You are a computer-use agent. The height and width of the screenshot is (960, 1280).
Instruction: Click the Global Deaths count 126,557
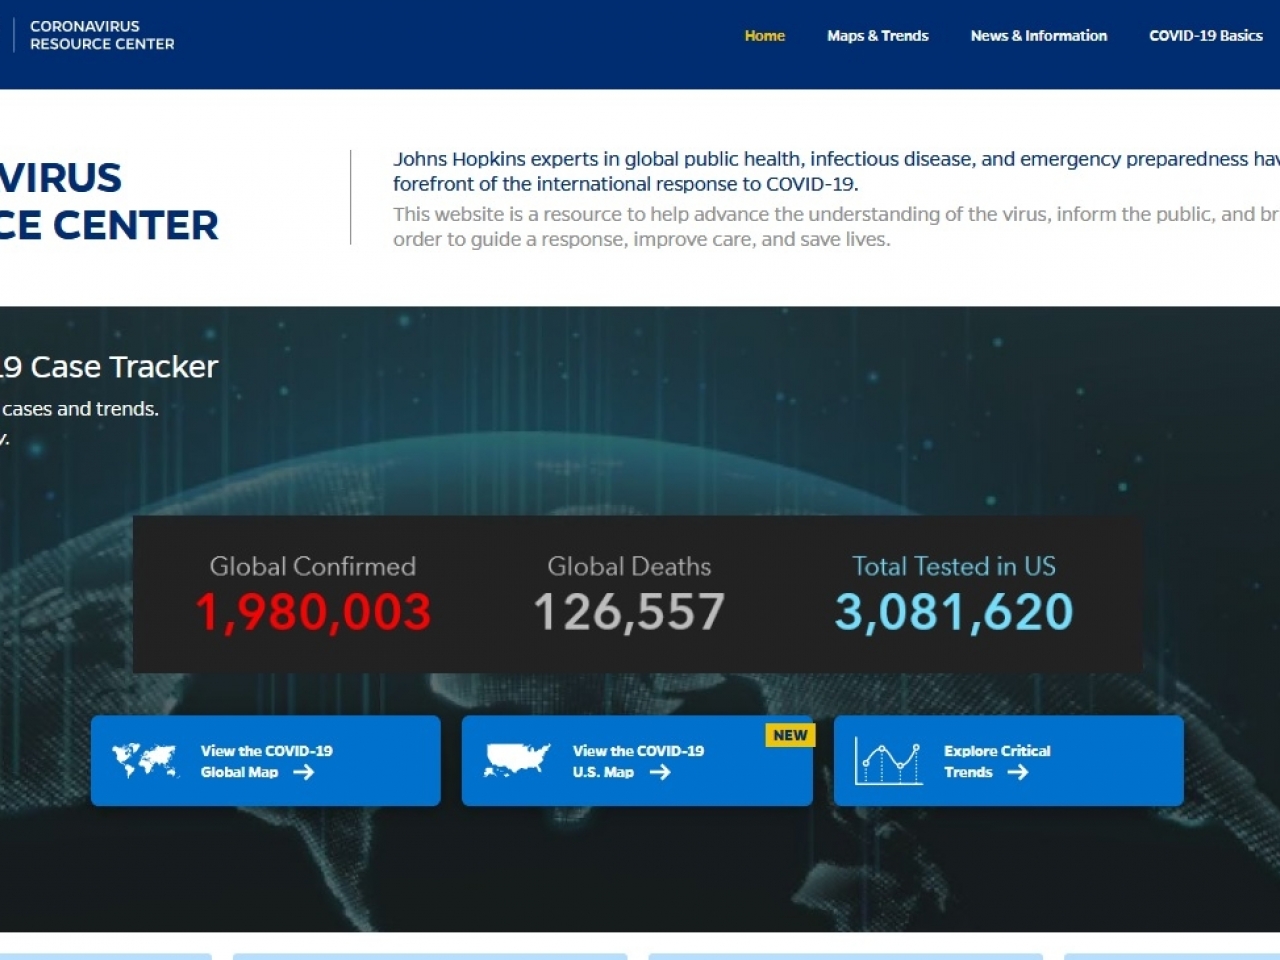629,612
